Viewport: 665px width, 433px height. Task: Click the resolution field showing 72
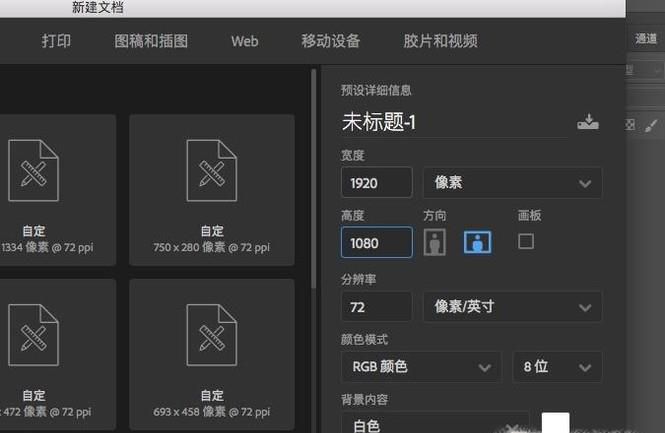(x=377, y=307)
